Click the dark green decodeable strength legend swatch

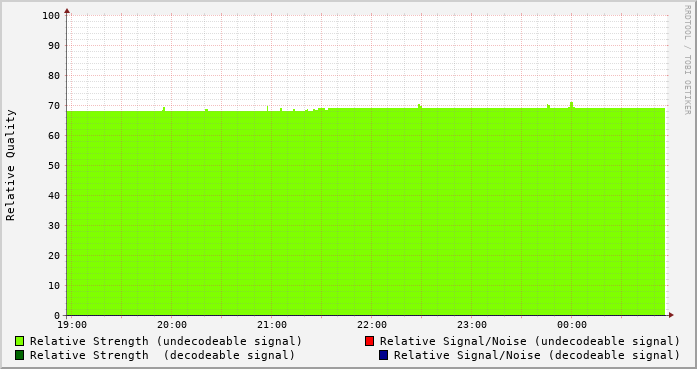(x=20, y=355)
